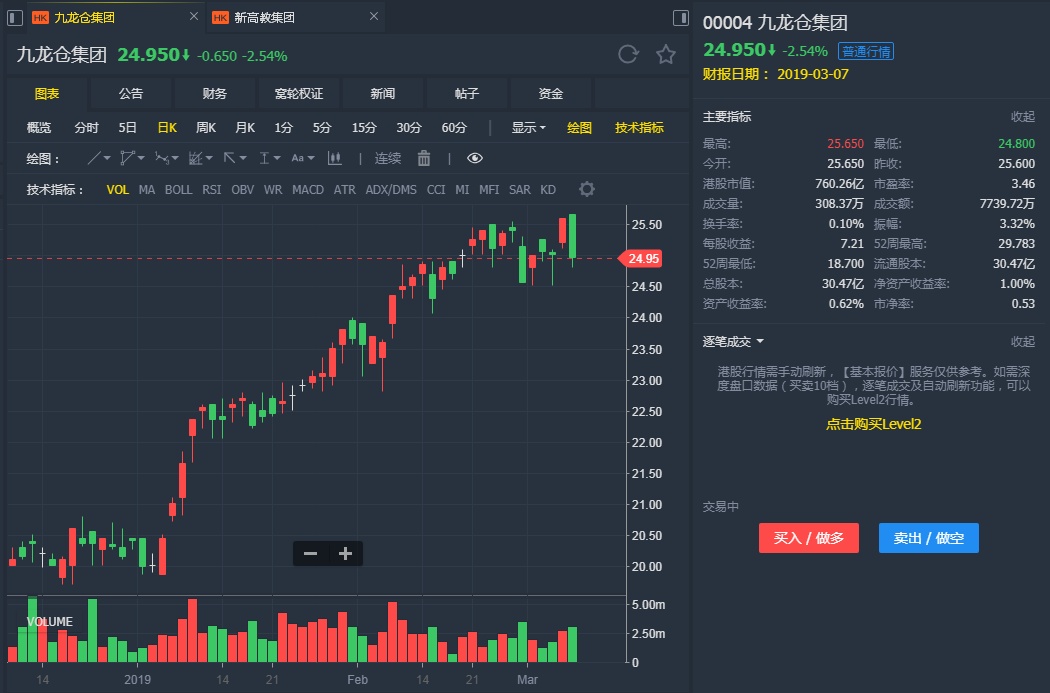The height and width of the screenshot is (693, 1050).
Task: Zoom in chart with plus button
Action: pyautogui.click(x=346, y=554)
